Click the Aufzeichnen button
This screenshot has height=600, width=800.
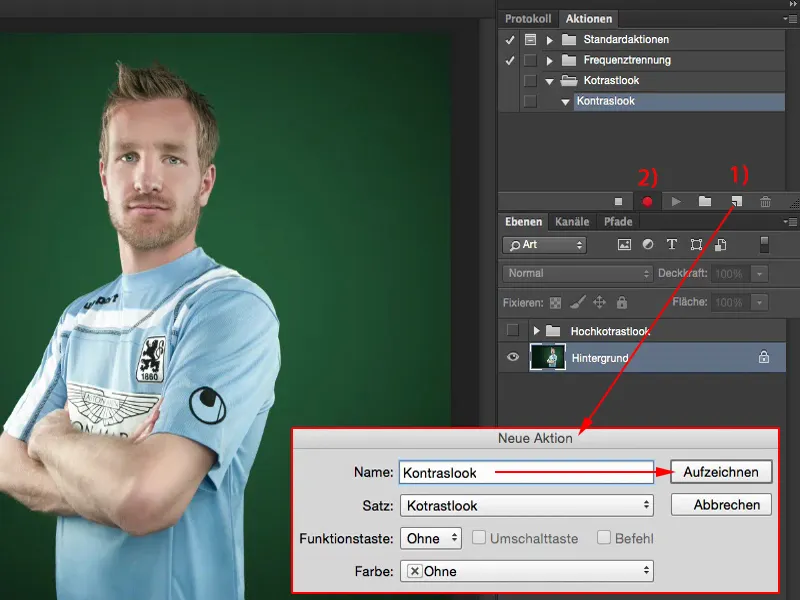(x=721, y=472)
